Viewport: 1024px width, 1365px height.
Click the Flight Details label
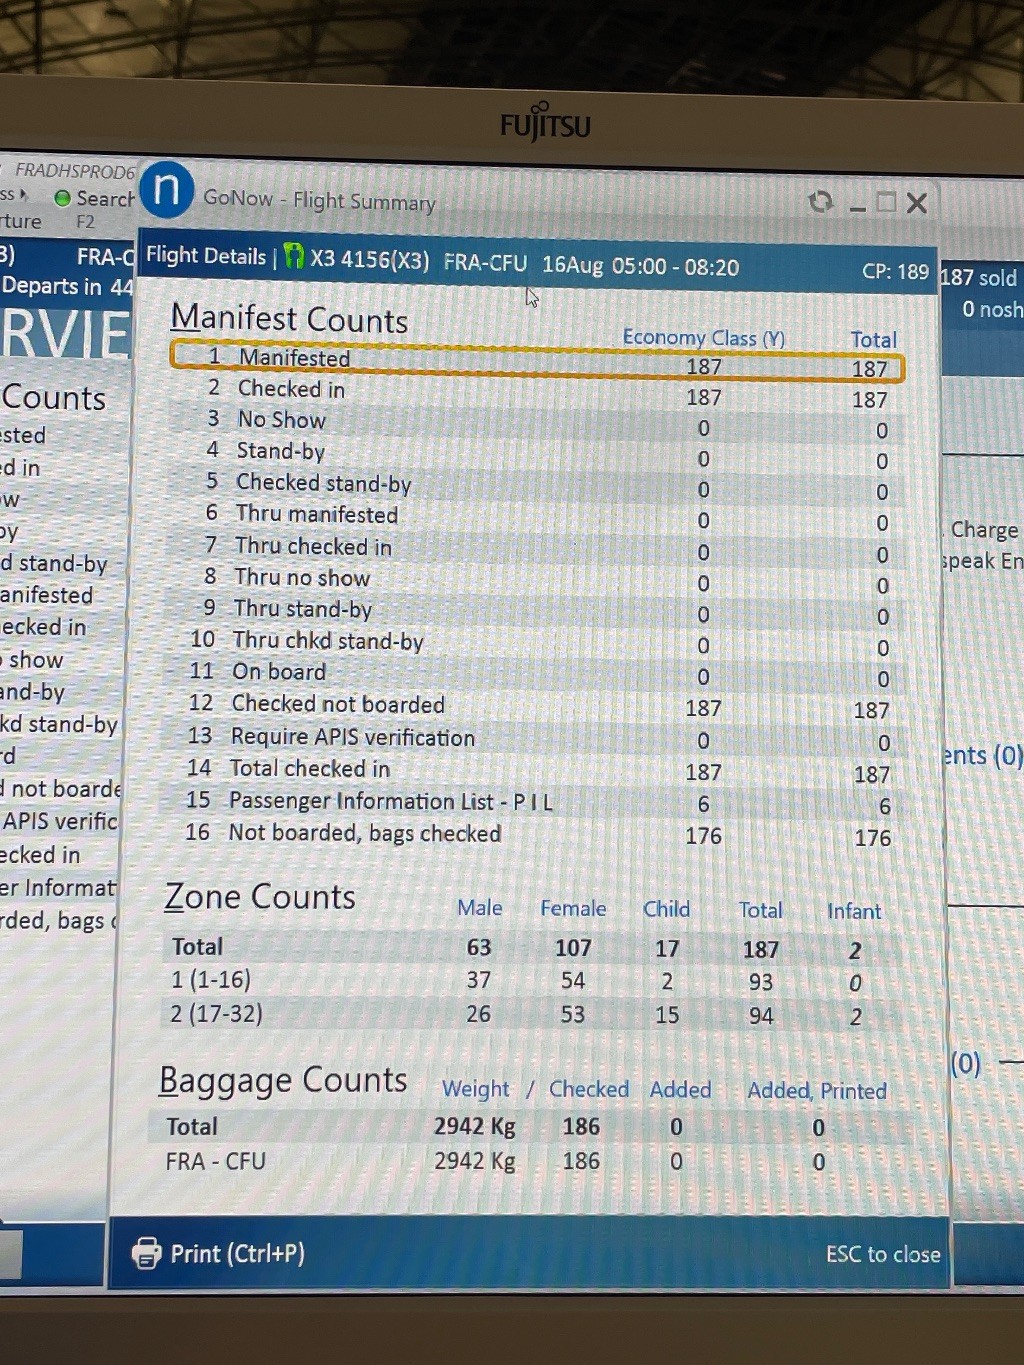206,256
